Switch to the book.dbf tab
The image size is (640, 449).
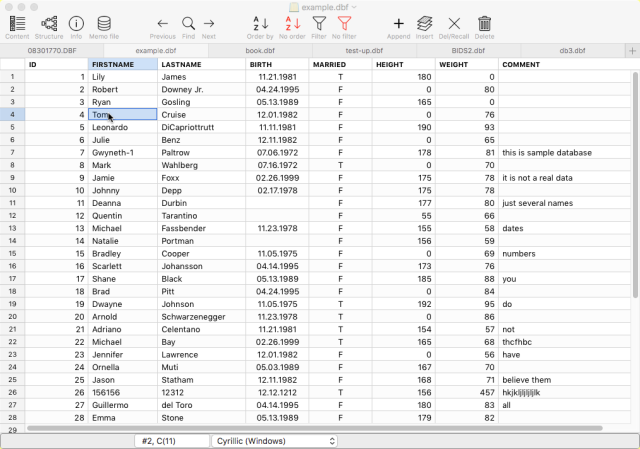click(260, 49)
